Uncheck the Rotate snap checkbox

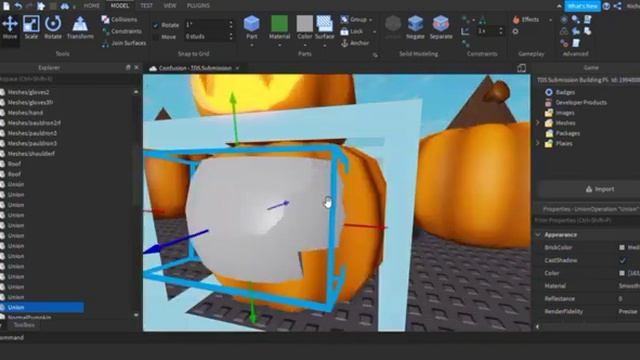[x=156, y=25]
